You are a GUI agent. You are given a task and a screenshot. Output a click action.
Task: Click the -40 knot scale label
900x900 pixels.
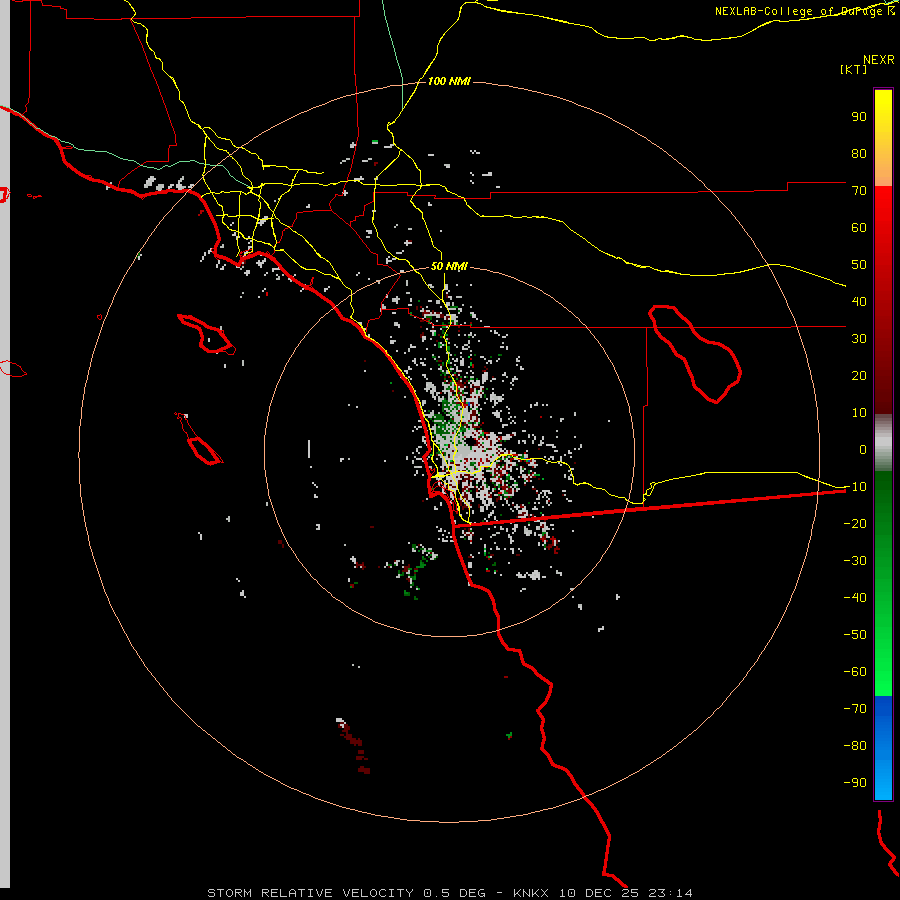855,598
